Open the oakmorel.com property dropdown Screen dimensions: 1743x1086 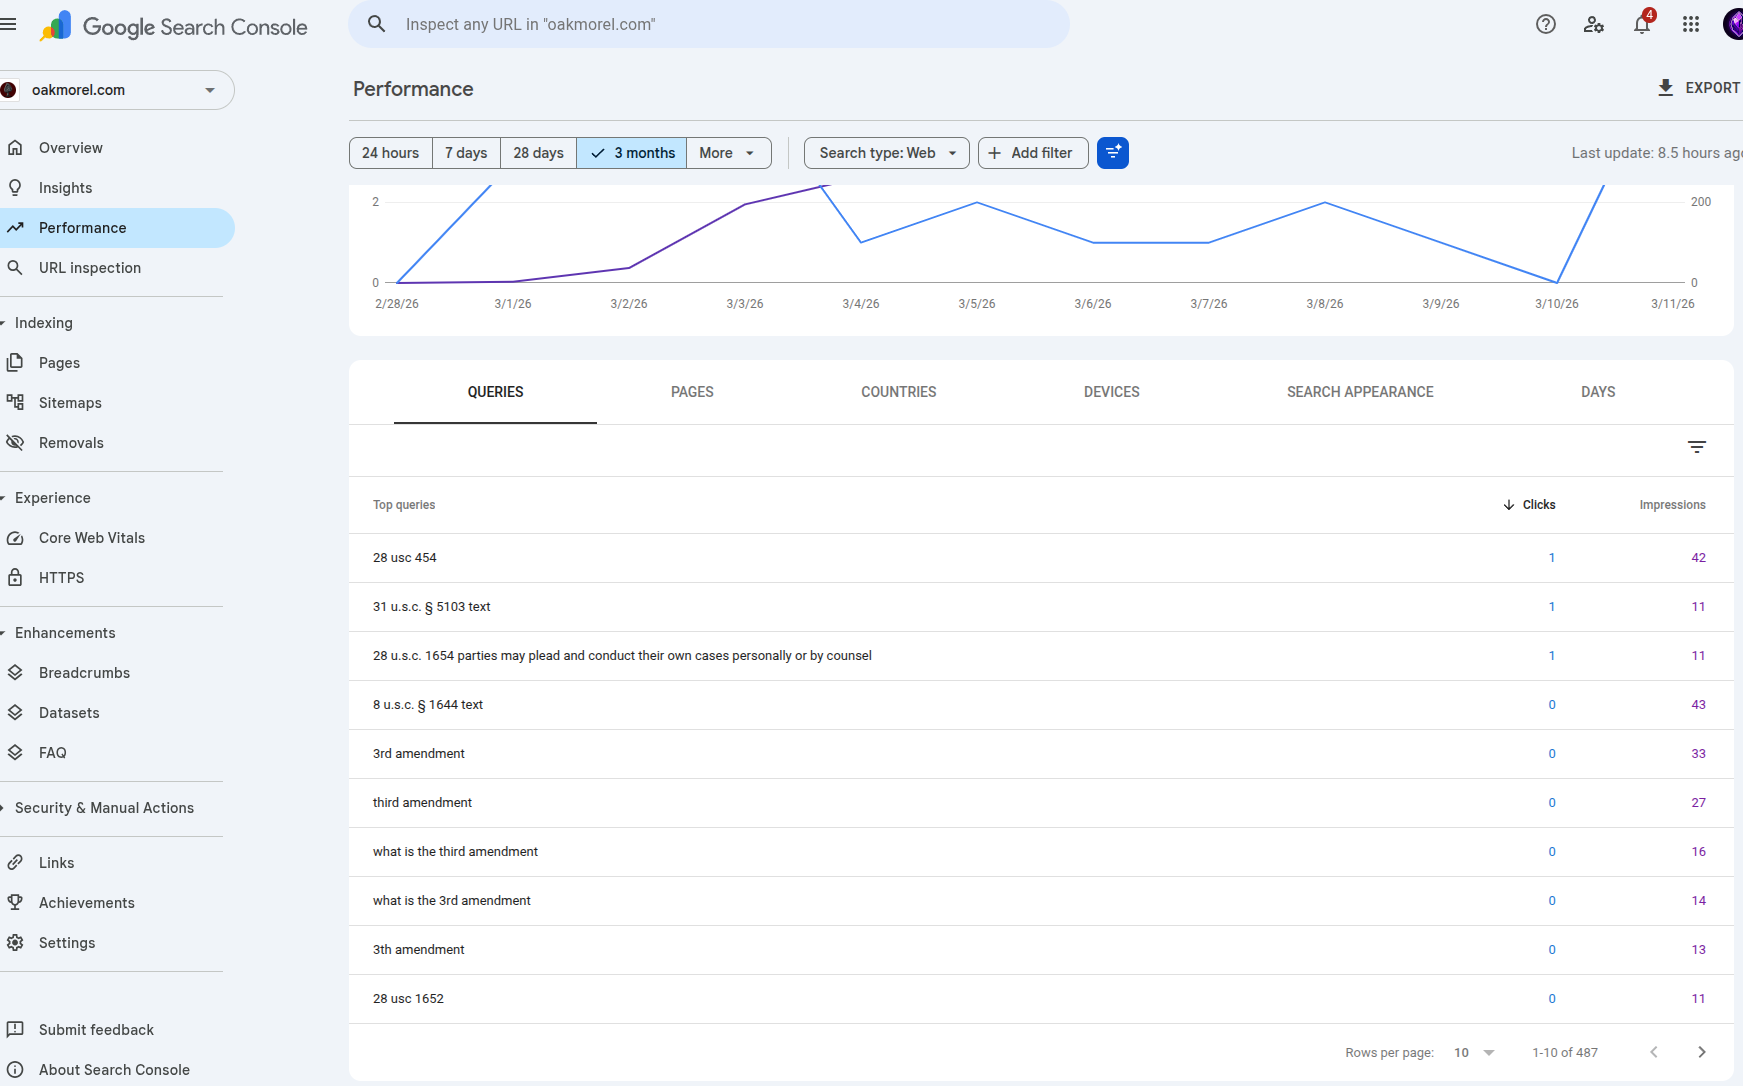point(117,90)
